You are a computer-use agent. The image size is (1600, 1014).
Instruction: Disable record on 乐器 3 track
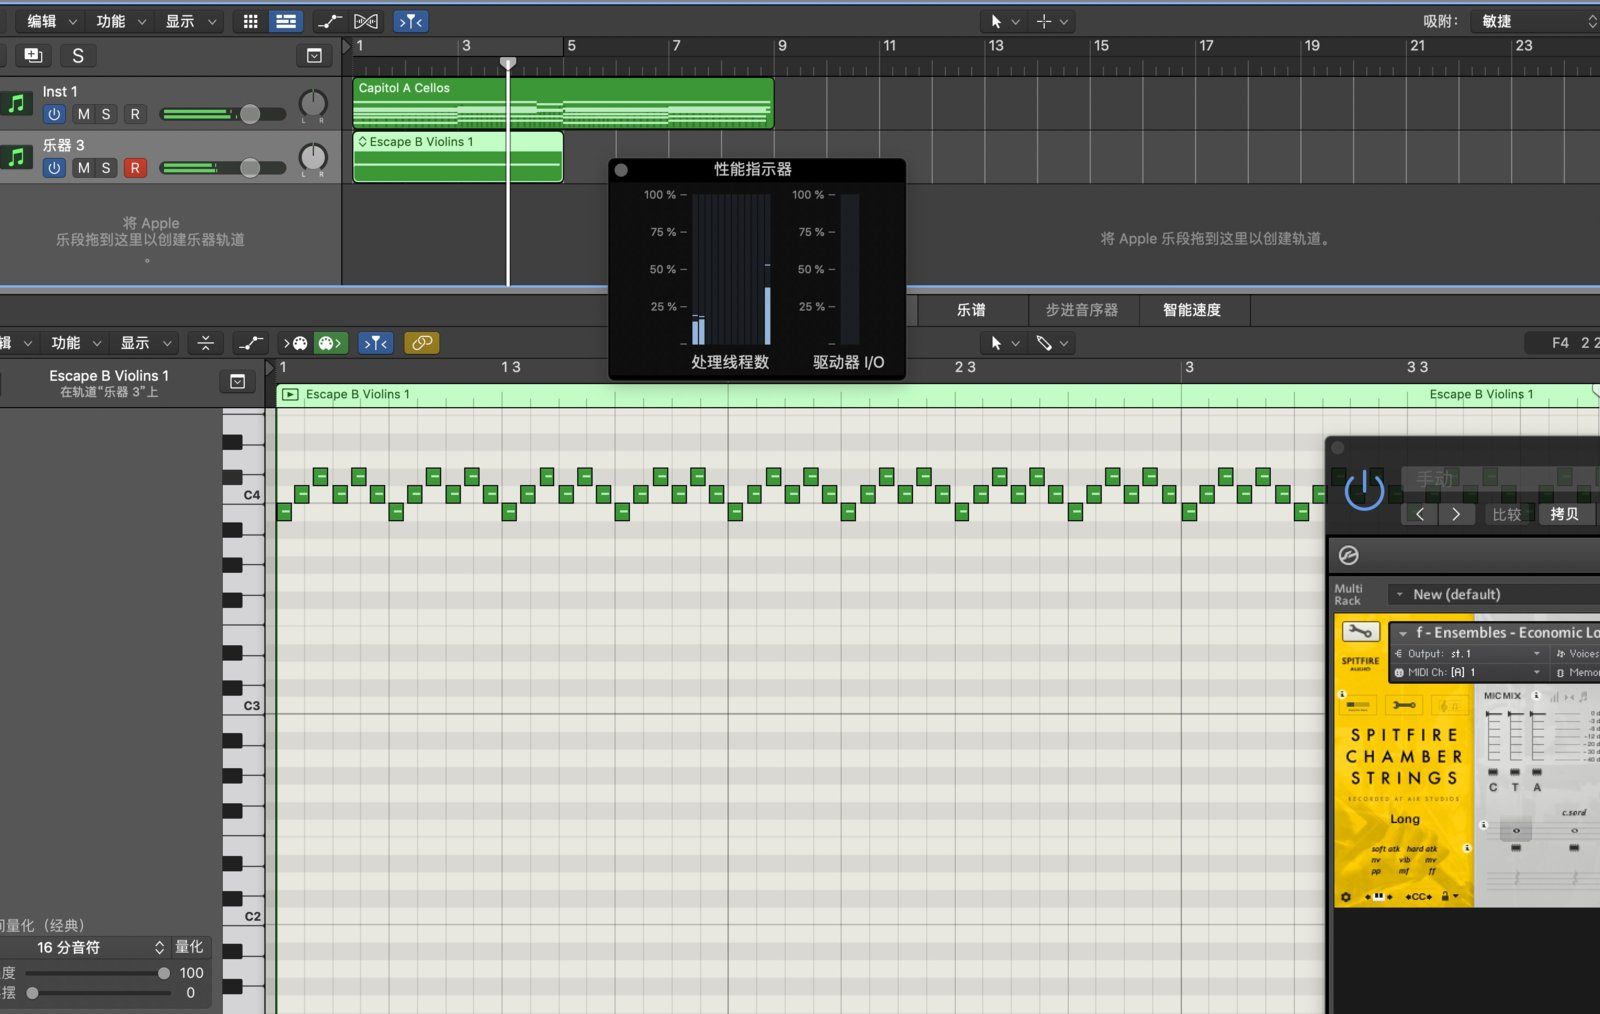click(x=135, y=168)
